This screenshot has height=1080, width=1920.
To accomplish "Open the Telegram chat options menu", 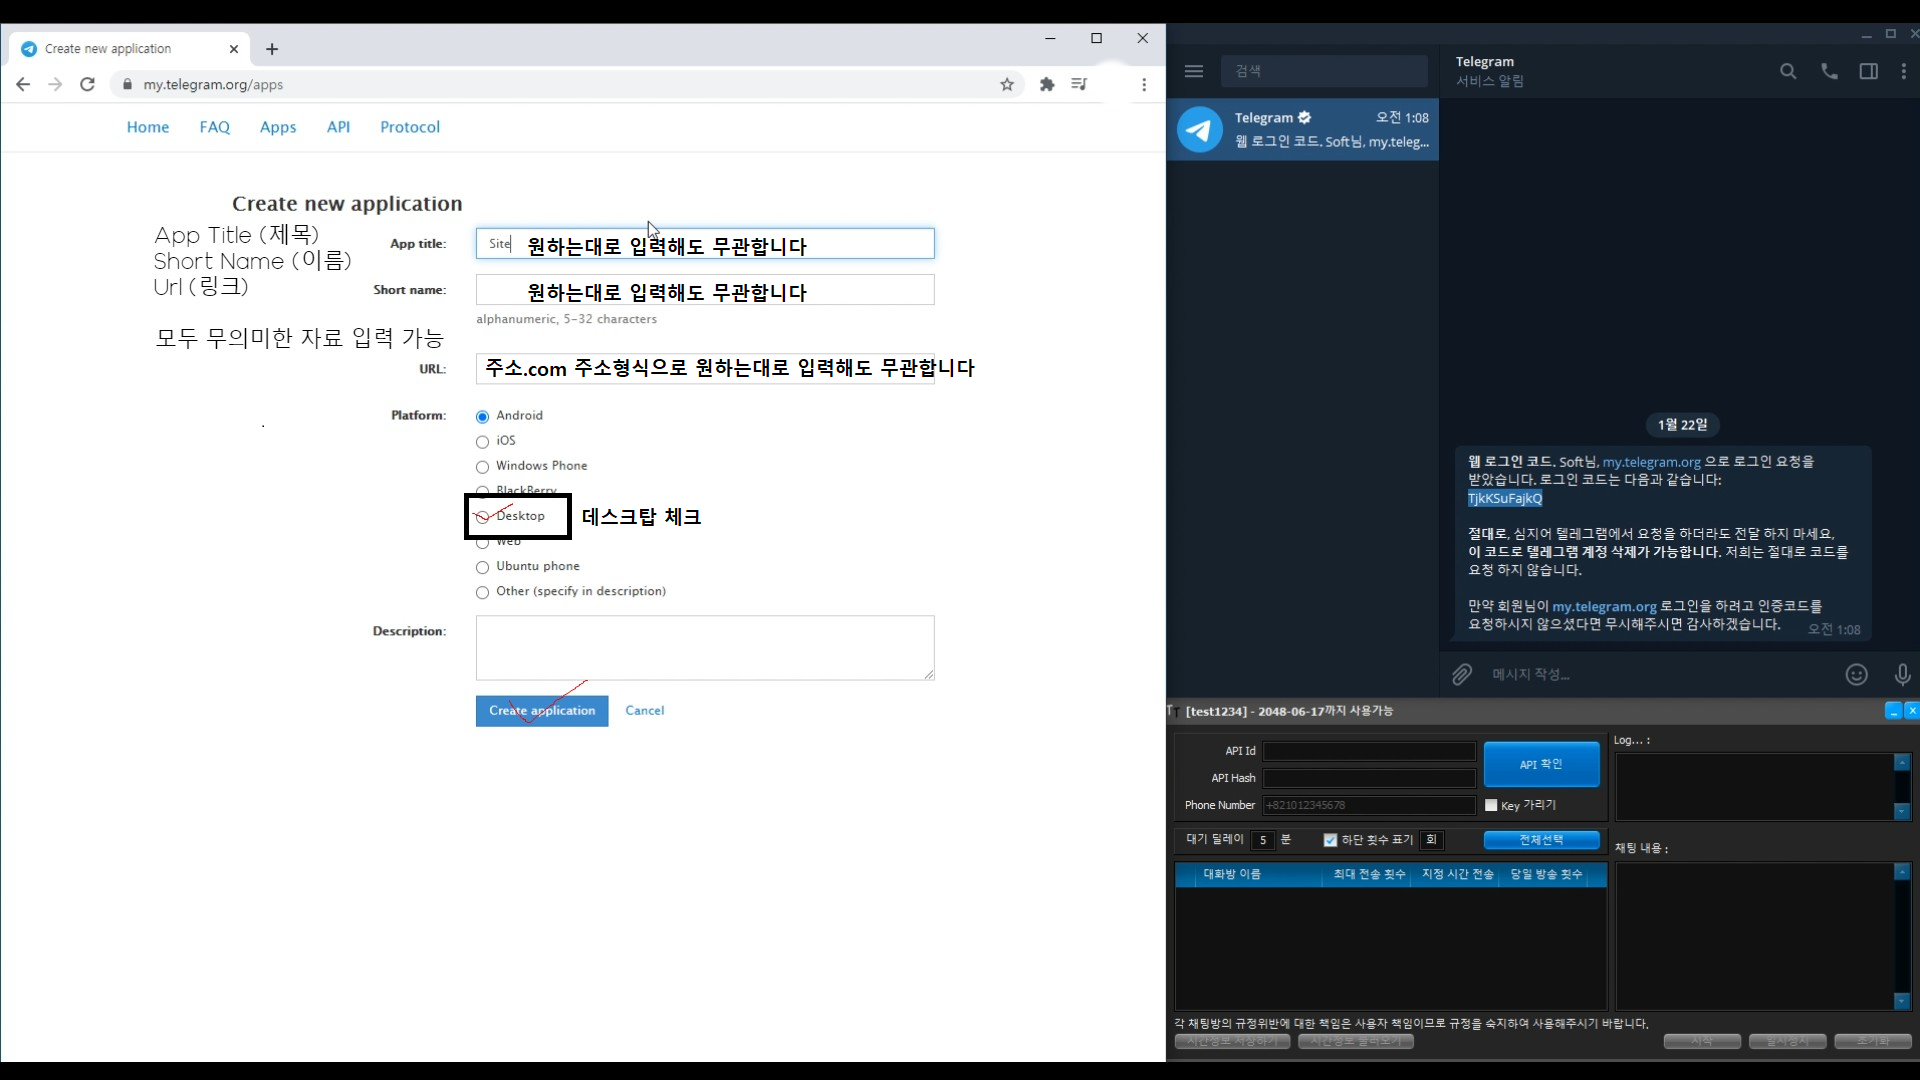I will click(1903, 71).
